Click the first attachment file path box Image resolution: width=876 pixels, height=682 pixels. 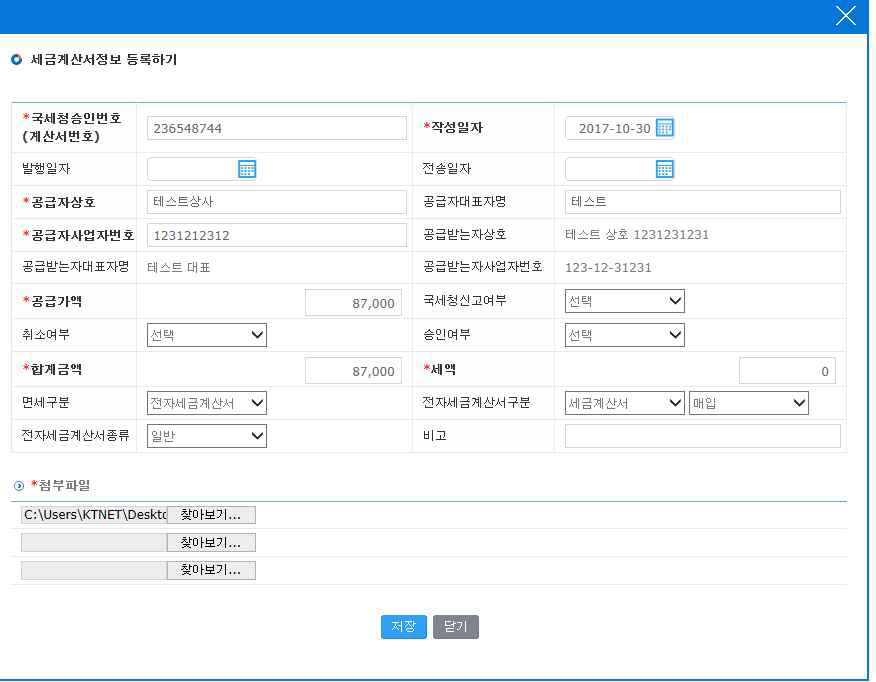(x=94, y=515)
